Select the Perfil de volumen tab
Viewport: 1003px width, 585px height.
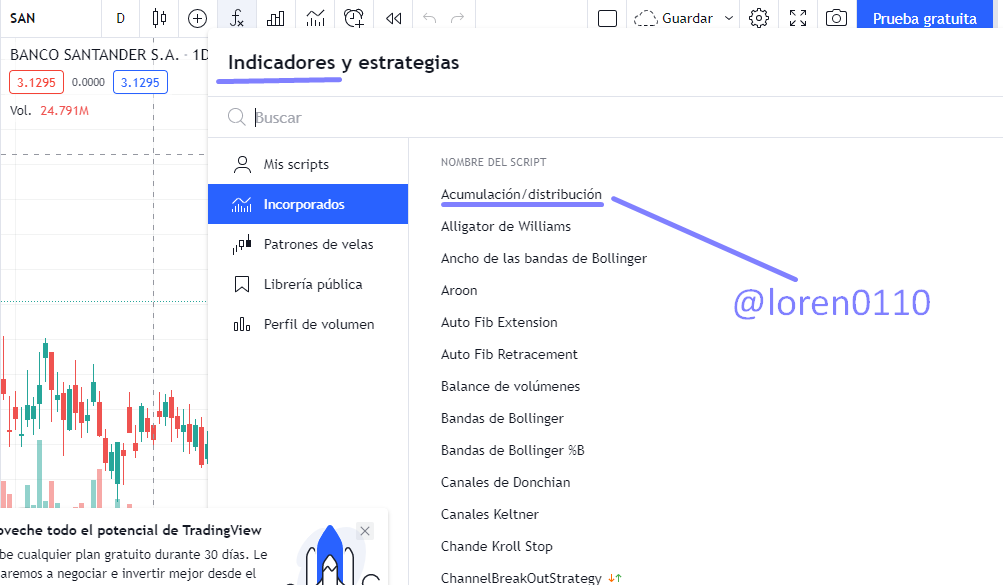point(308,324)
